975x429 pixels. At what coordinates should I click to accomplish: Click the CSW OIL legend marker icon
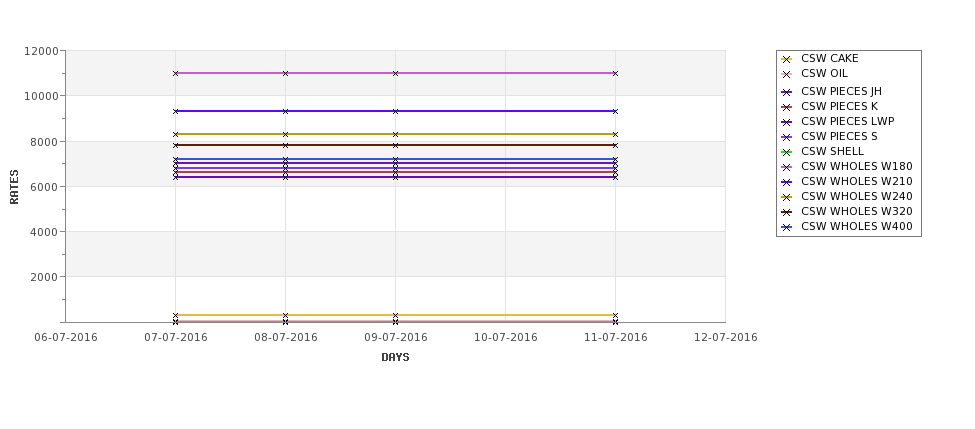tap(786, 74)
